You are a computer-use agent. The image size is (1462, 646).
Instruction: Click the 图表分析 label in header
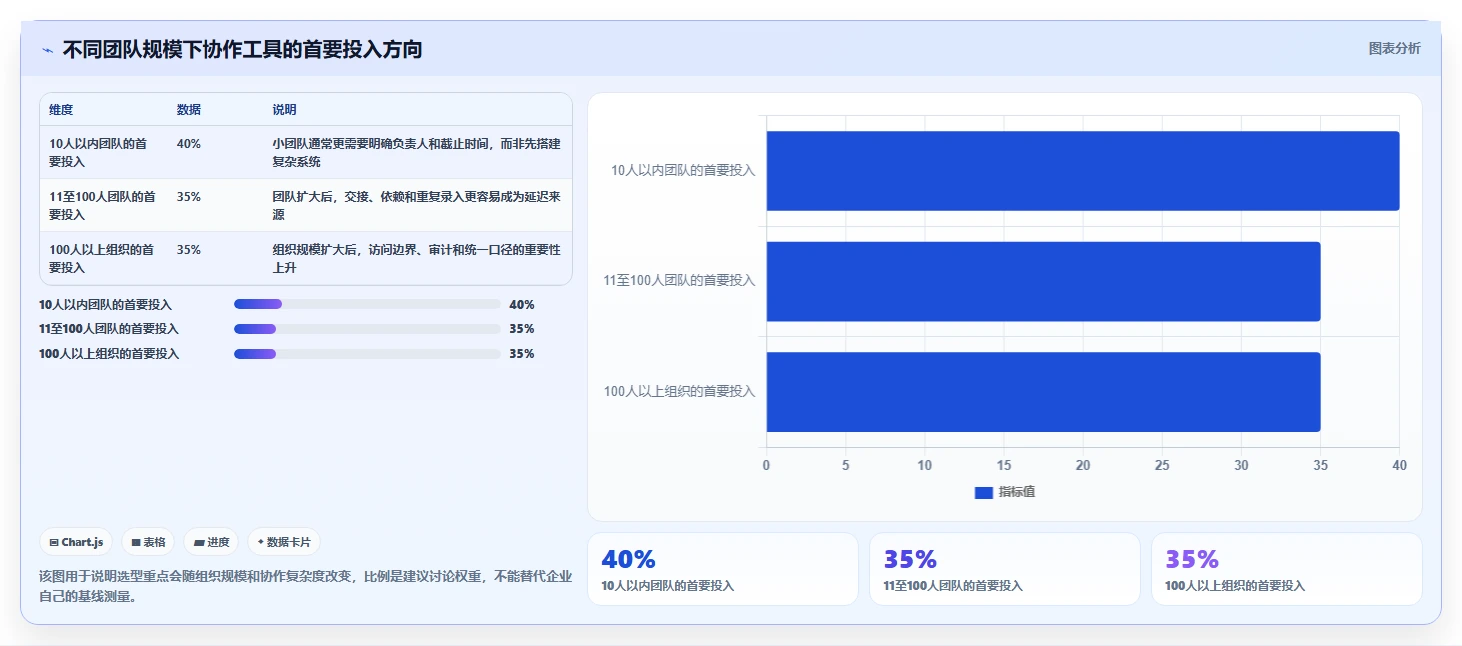[x=1394, y=48]
